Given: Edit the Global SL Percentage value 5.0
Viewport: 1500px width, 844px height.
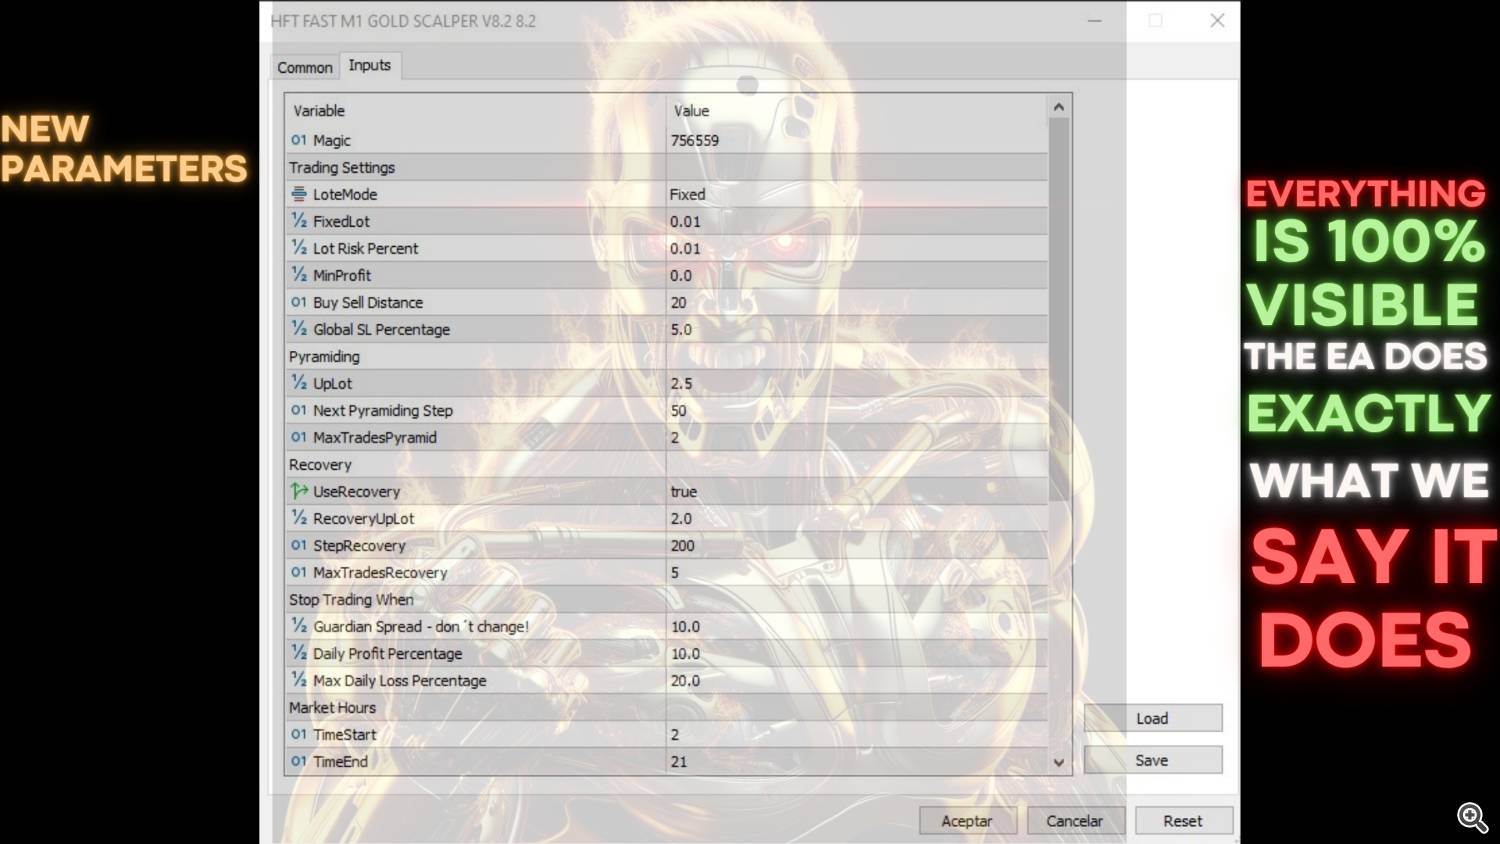Looking at the screenshot, I should pyautogui.click(x=857, y=329).
